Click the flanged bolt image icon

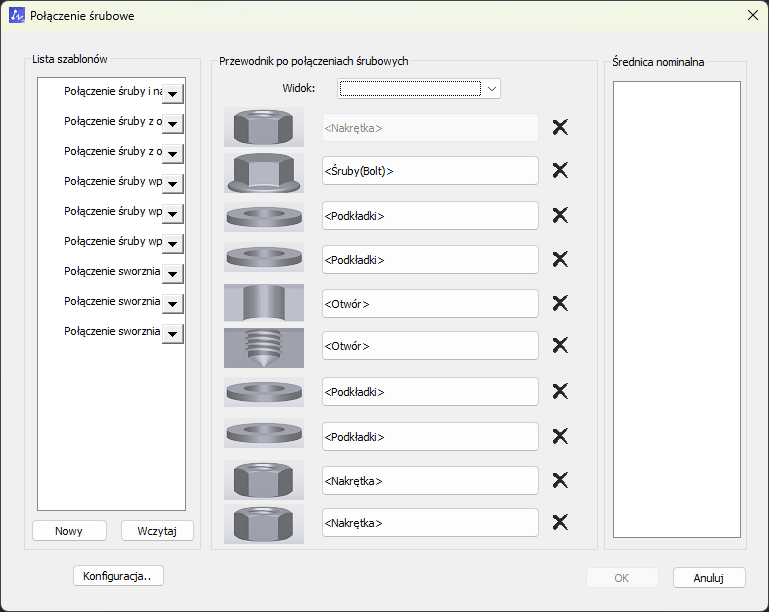[x=263, y=171]
